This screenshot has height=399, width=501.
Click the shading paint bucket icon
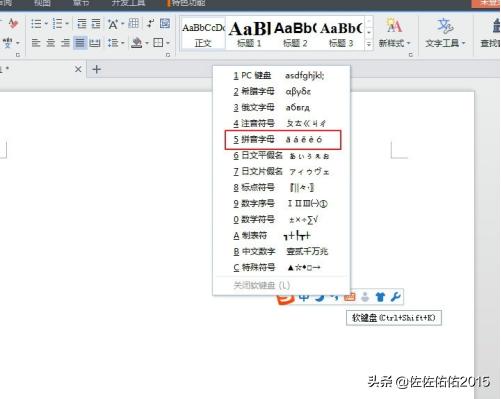click(137, 43)
